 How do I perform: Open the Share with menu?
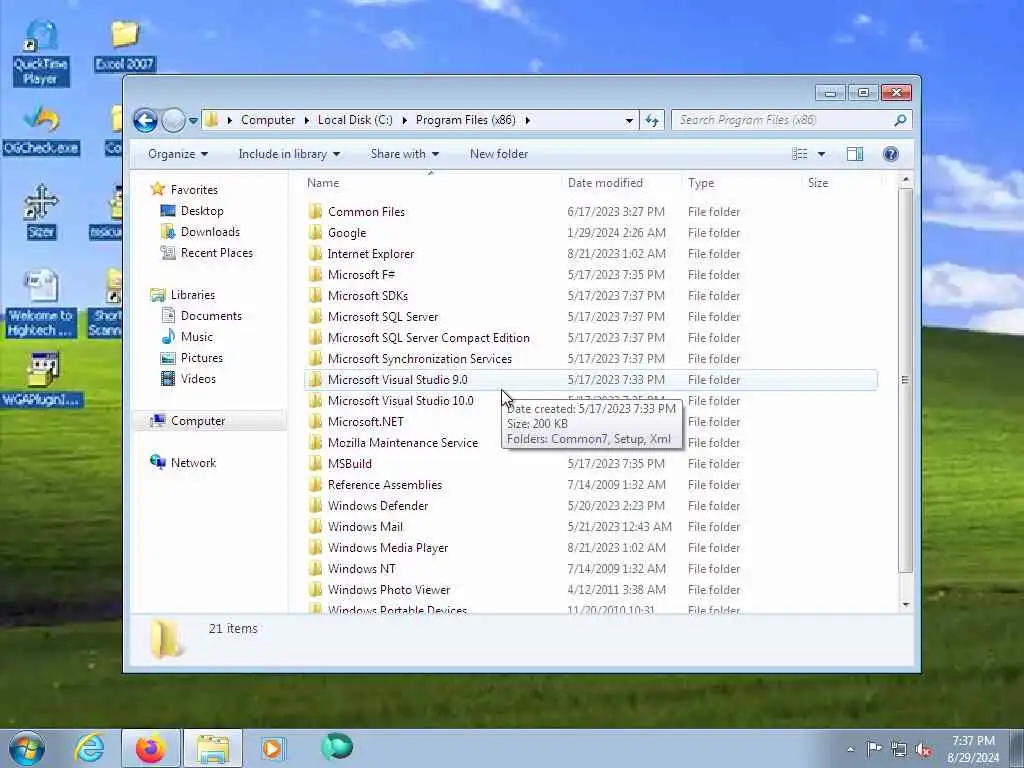point(405,154)
